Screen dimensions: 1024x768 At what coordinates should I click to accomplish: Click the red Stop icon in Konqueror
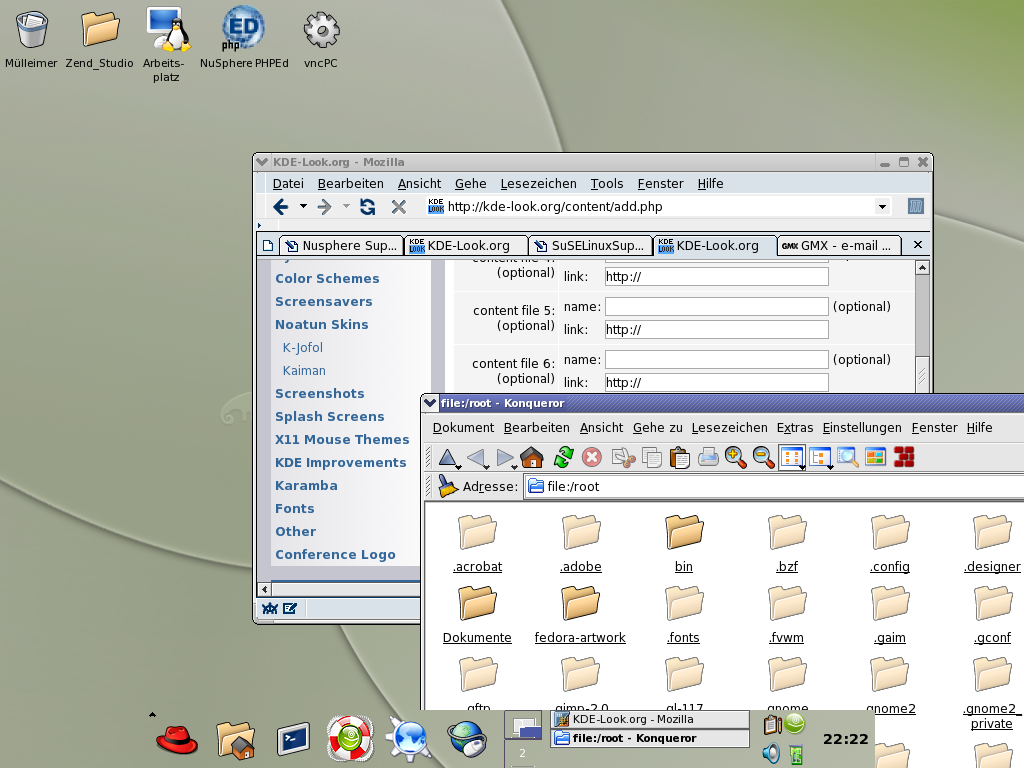point(592,457)
